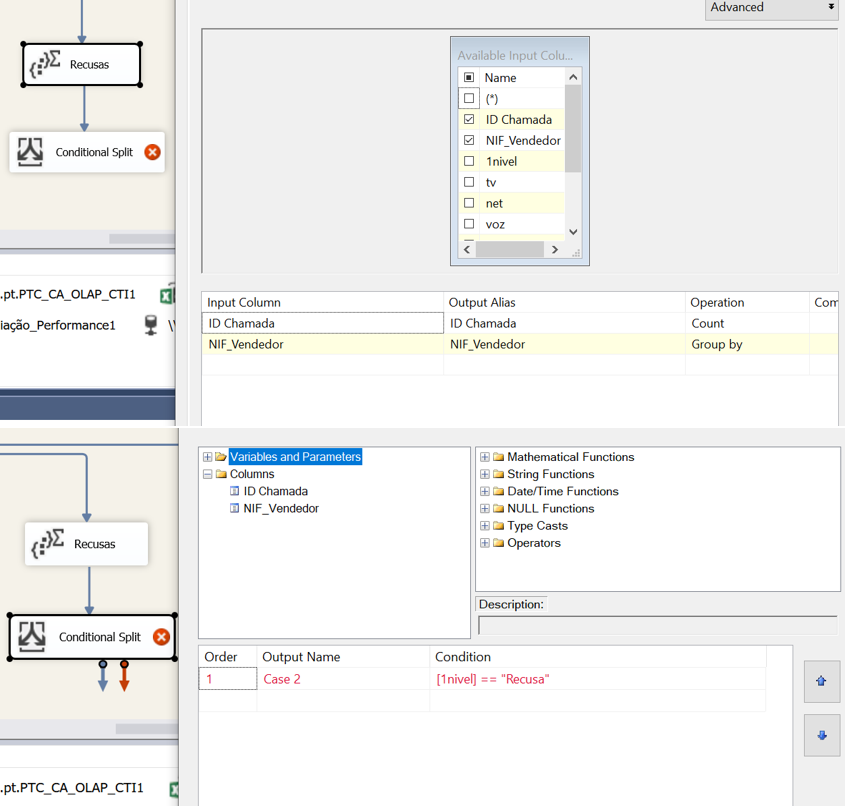The width and height of the screenshot is (845, 806).
Task: Select NIF_Vendedor in the Columns tree
Action: 281,508
